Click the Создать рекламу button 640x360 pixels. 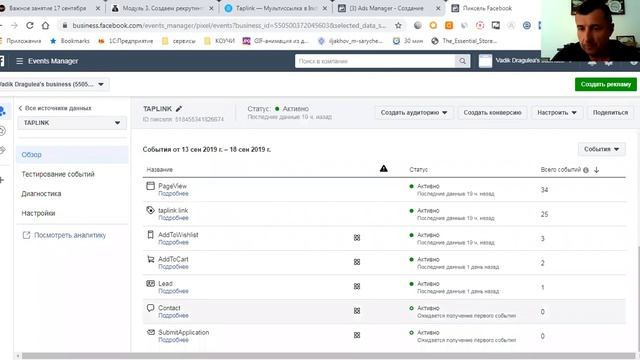click(606, 84)
